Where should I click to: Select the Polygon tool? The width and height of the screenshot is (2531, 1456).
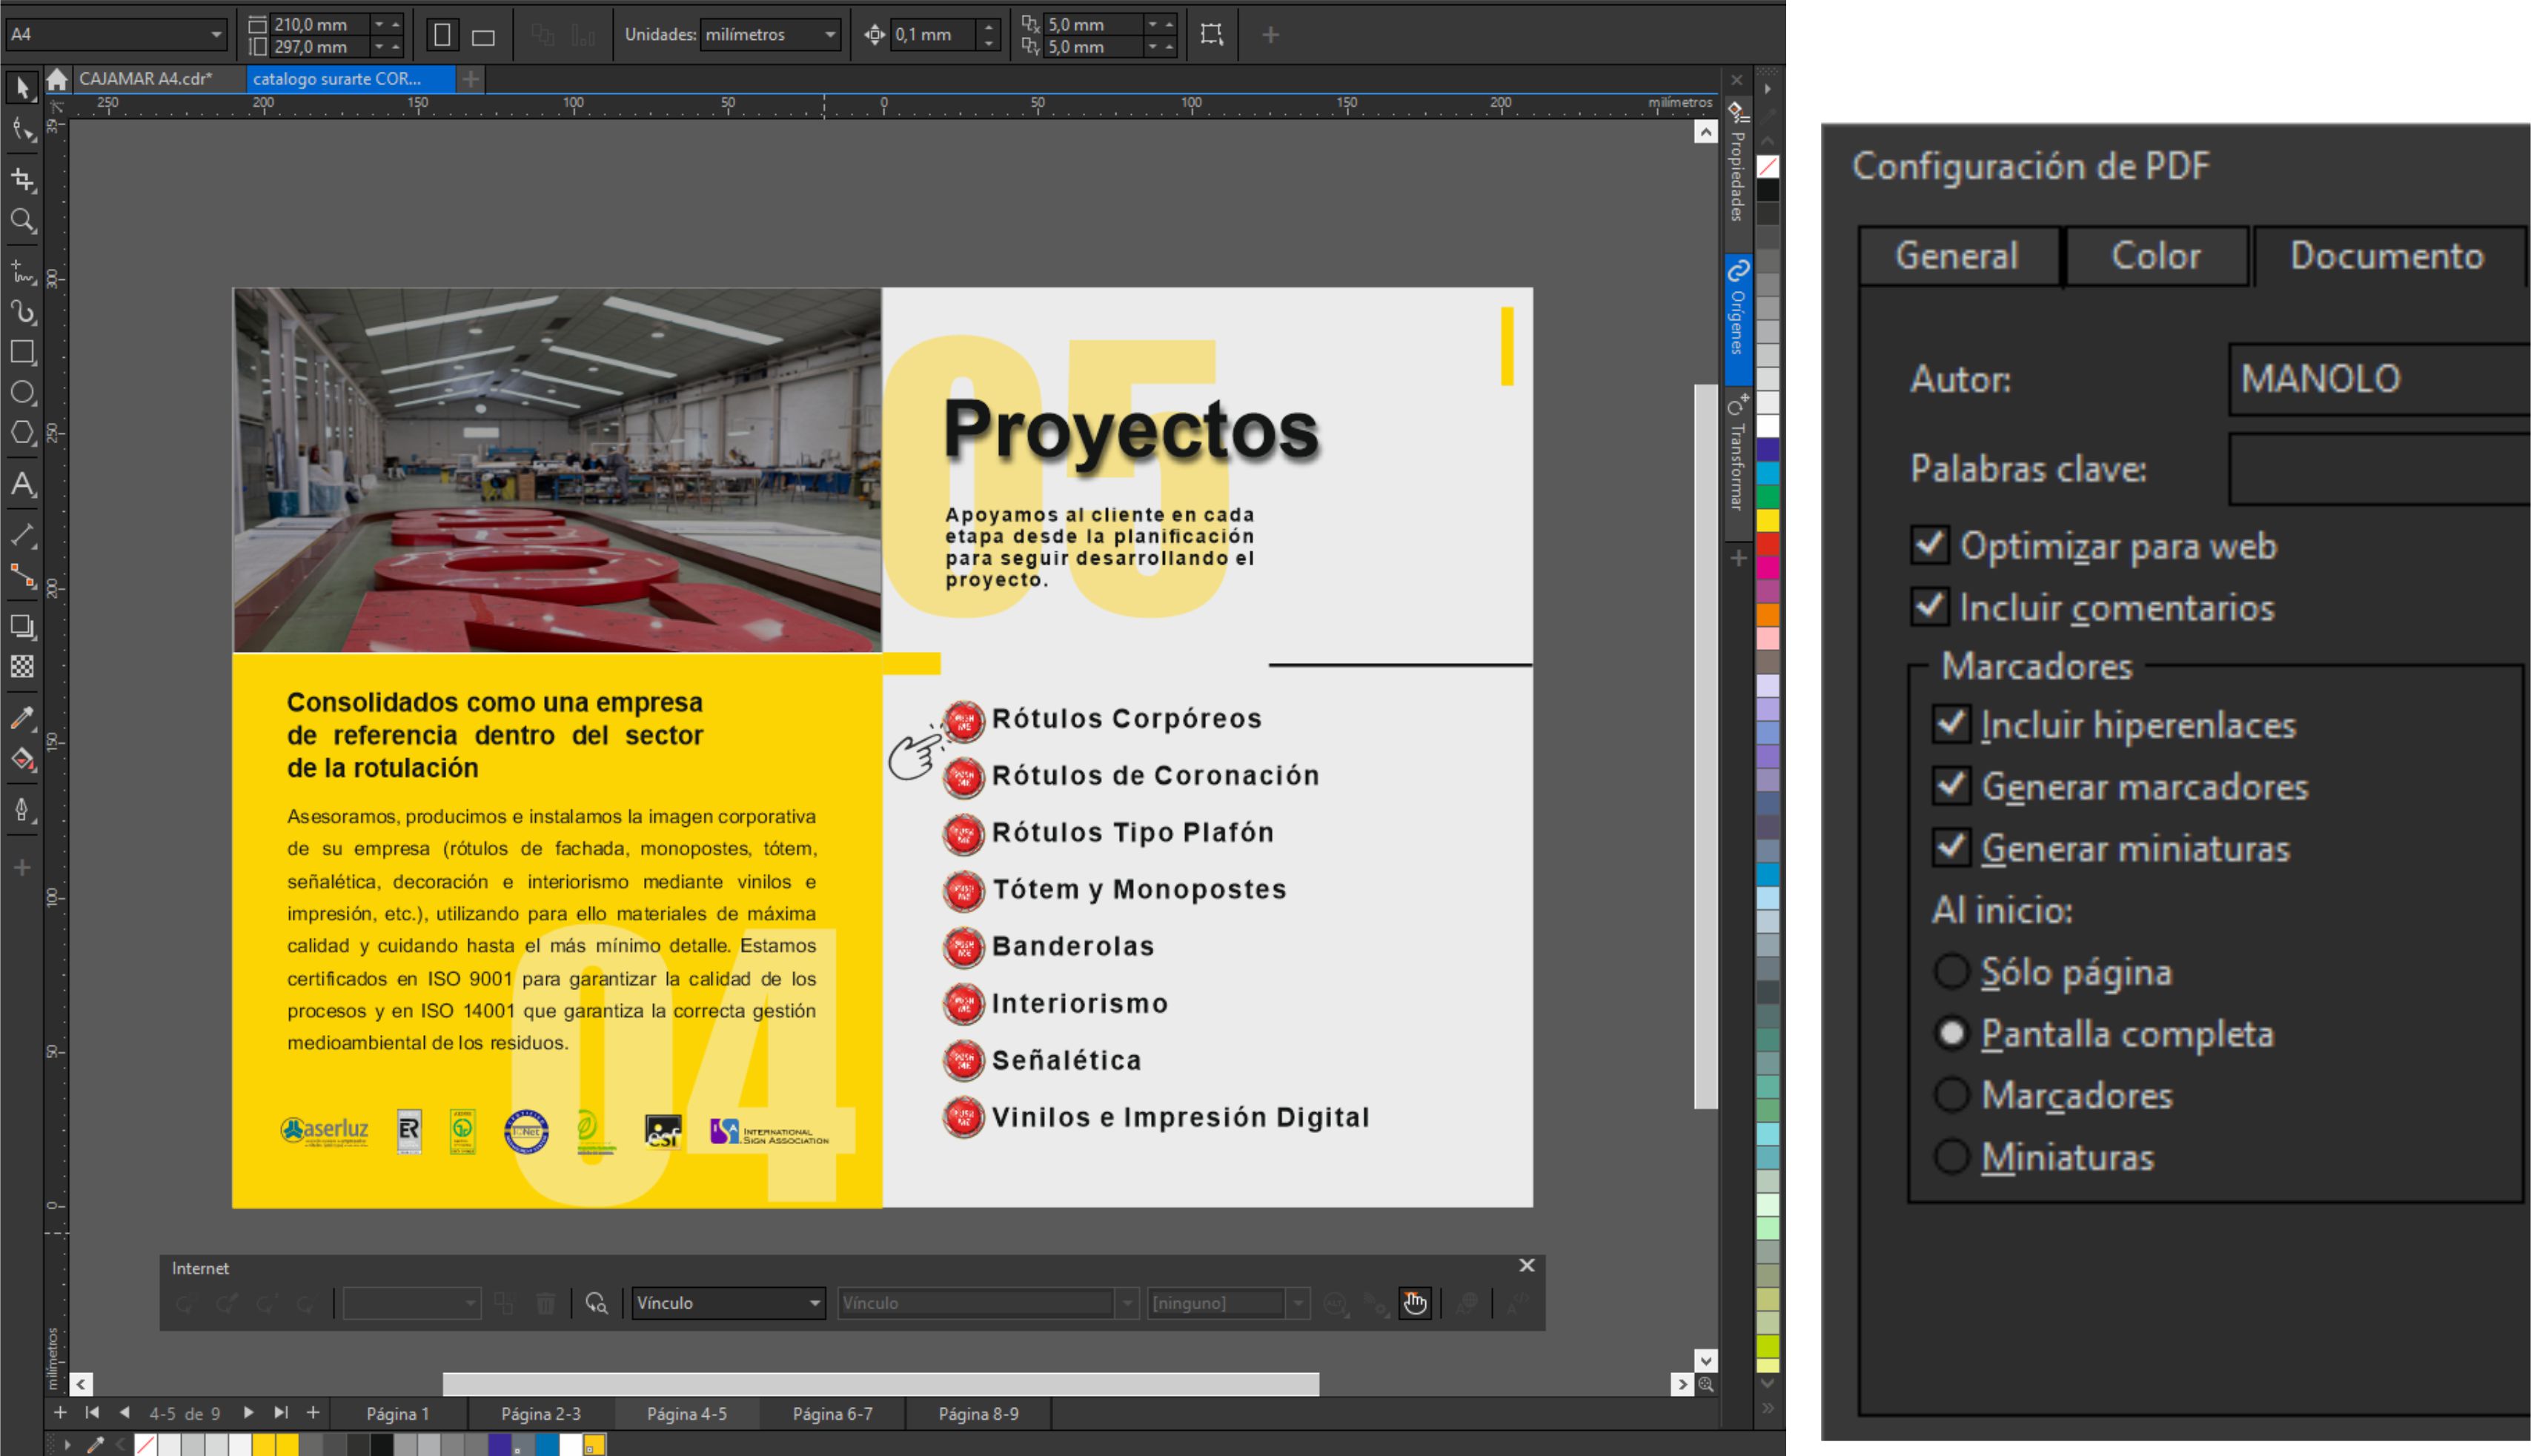(22, 433)
